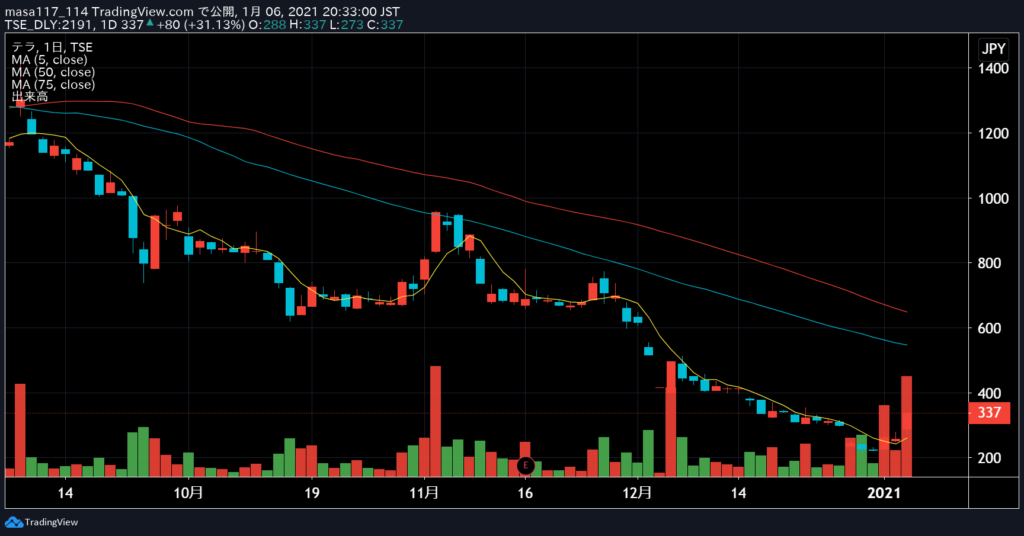This screenshot has width=1024, height=536.
Task: Click the 1000 price axis label
Action: 993,198
